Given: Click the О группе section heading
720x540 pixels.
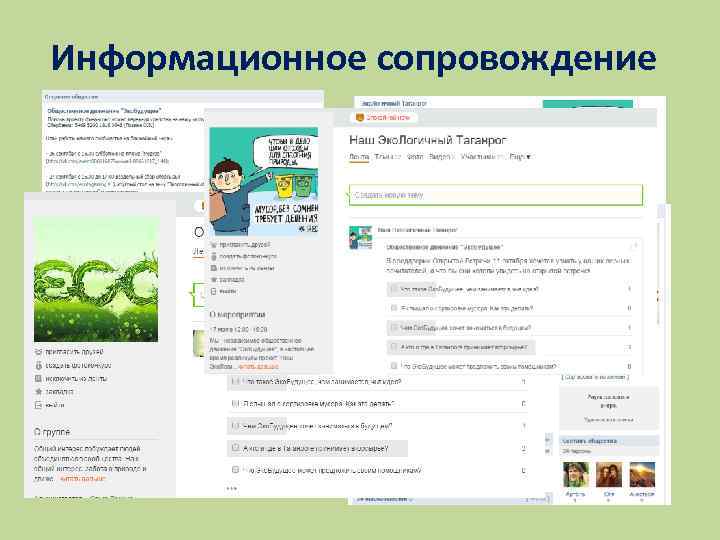Looking at the screenshot, I should (x=52, y=432).
